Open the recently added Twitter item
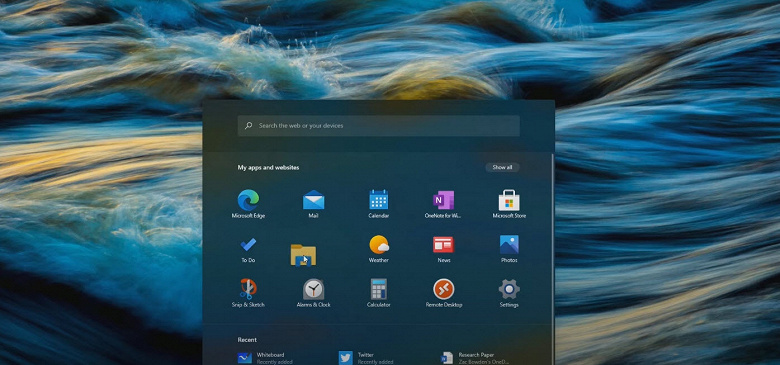This screenshot has height=365, width=780. pos(367,358)
